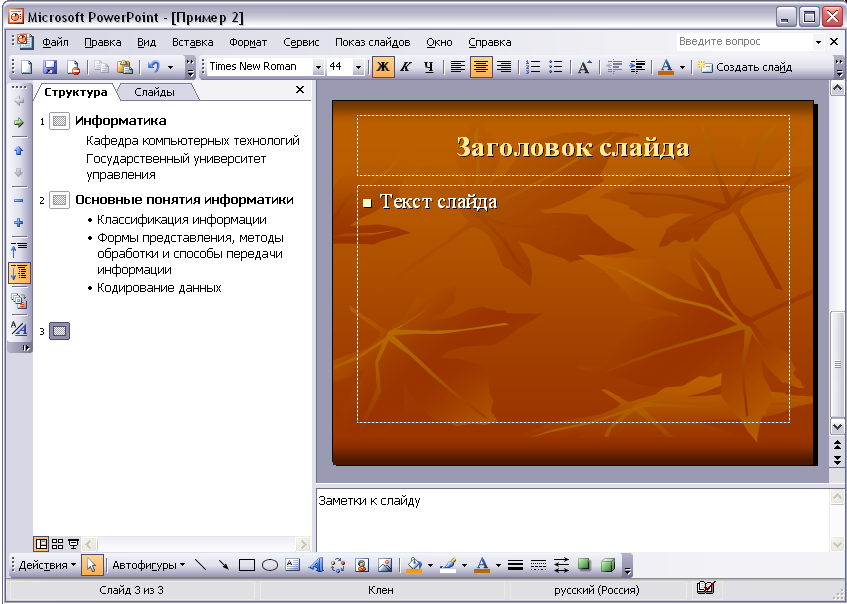Click outline text Кодирование данных
The width and height of the screenshot is (847, 604).
coord(159,288)
